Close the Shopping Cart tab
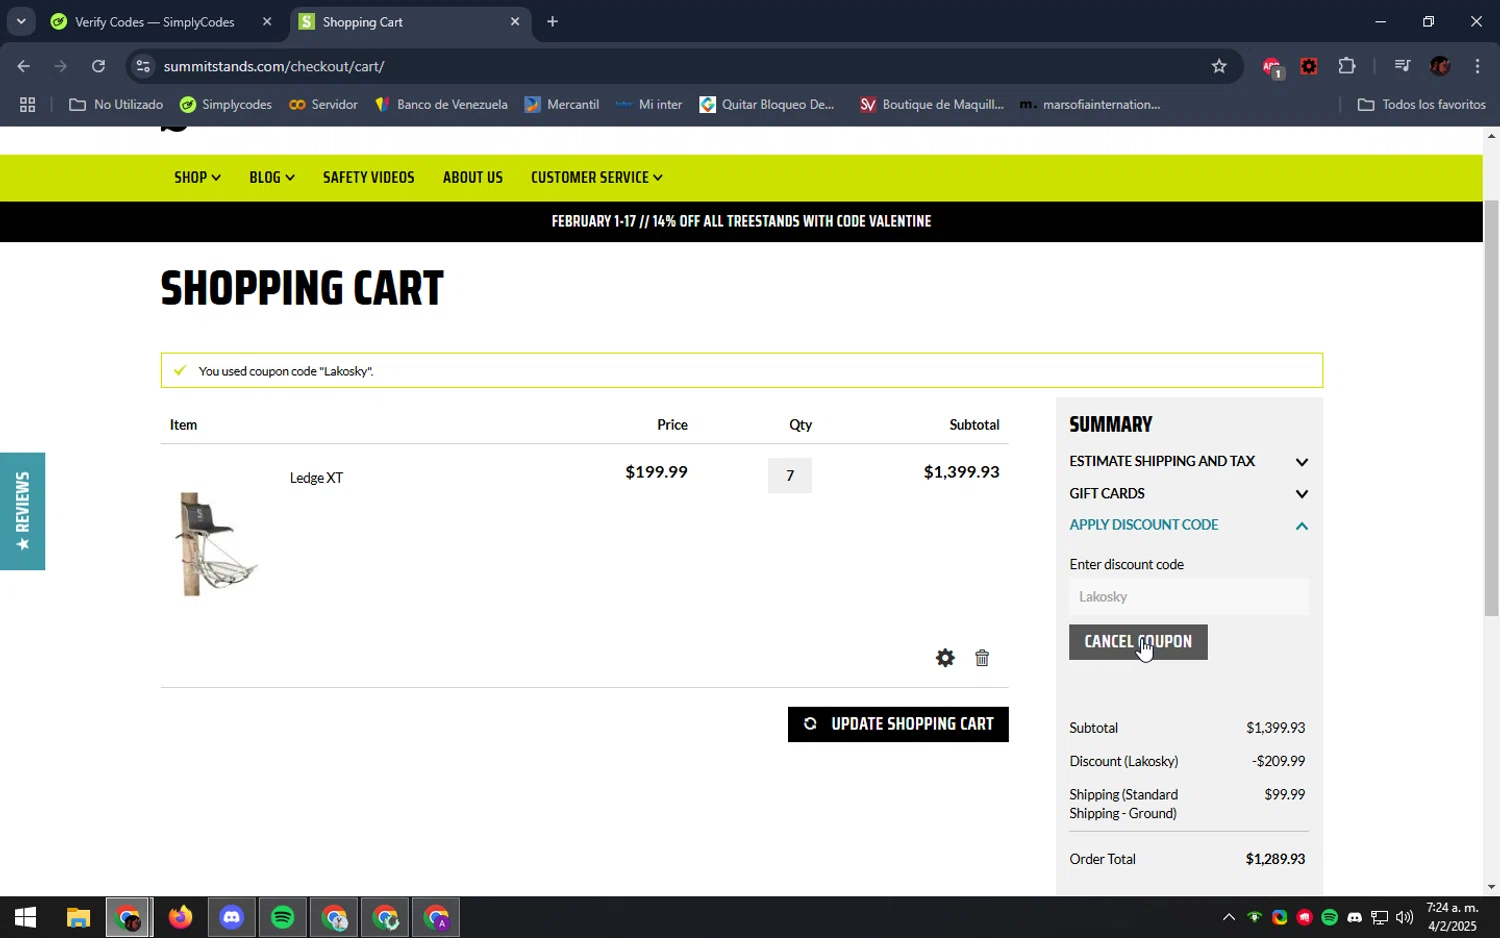This screenshot has width=1500, height=938. click(515, 21)
